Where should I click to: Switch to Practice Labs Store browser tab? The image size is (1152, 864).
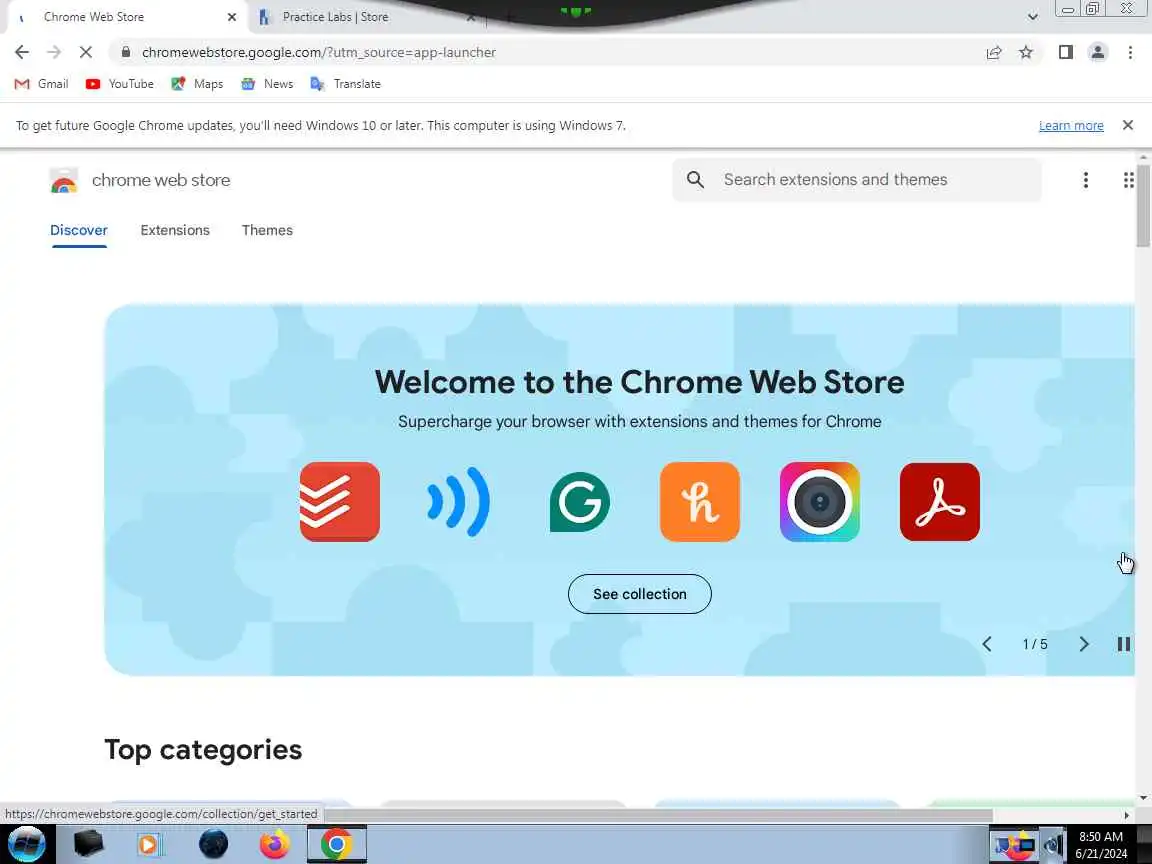click(361, 17)
